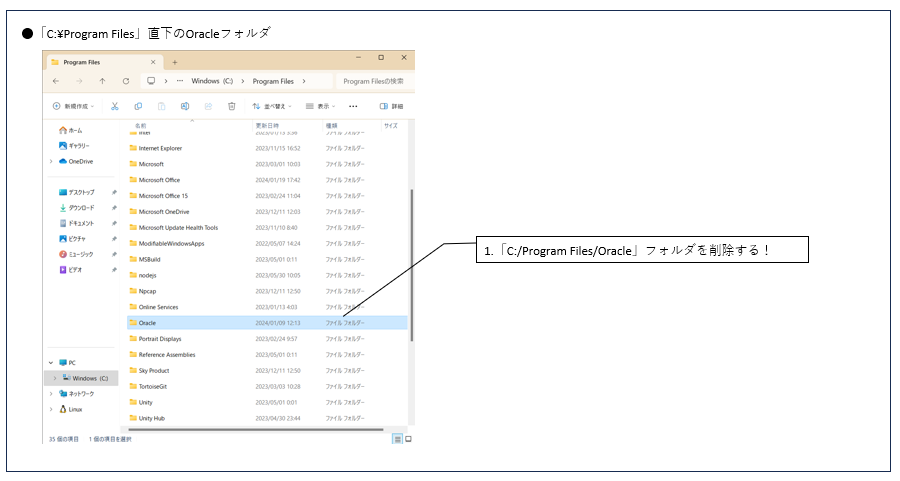
Task: Rename the selected folder via toolbar icon
Action: coord(185,106)
